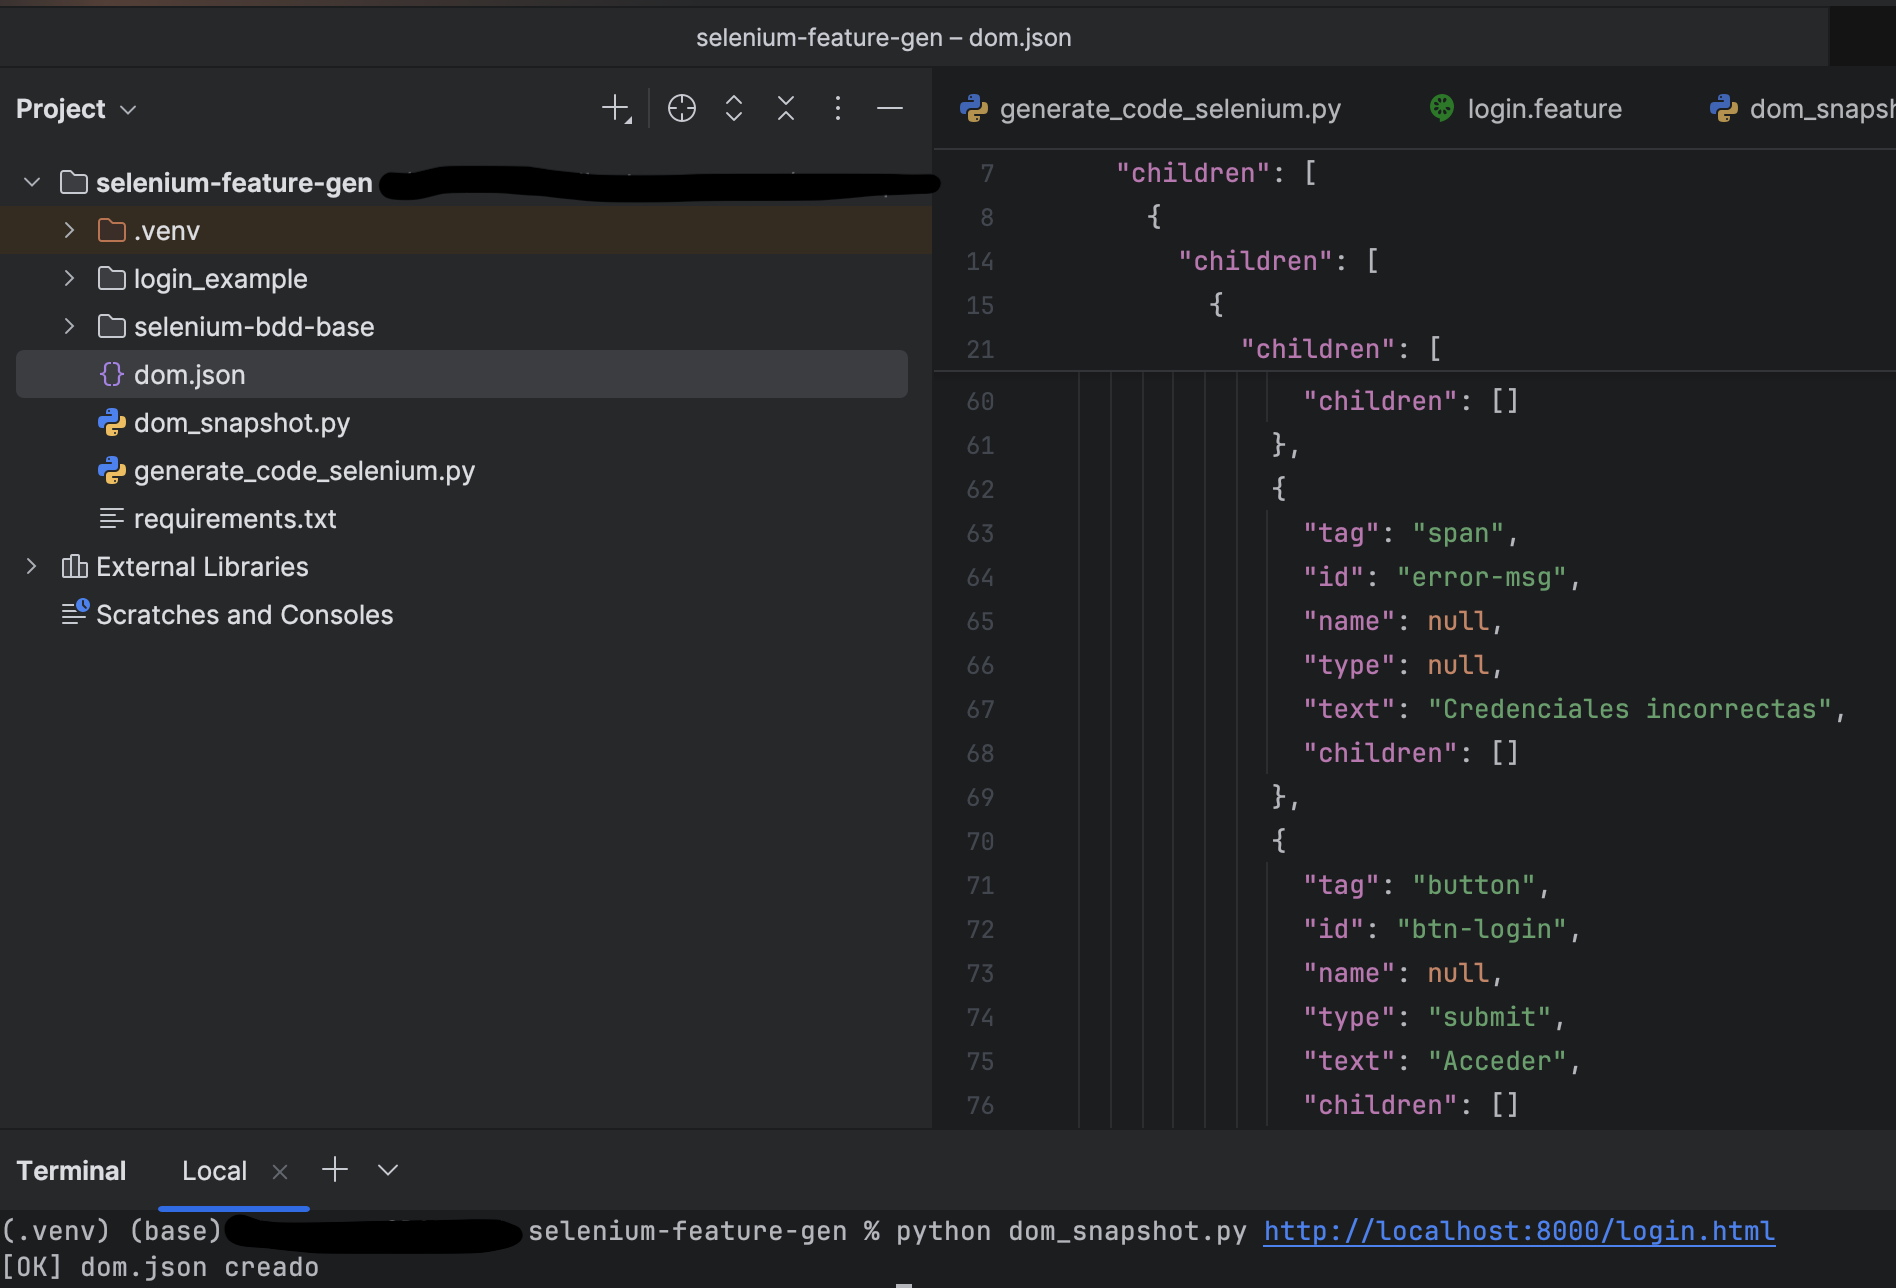Close the Local terminal tab

pos(280,1172)
